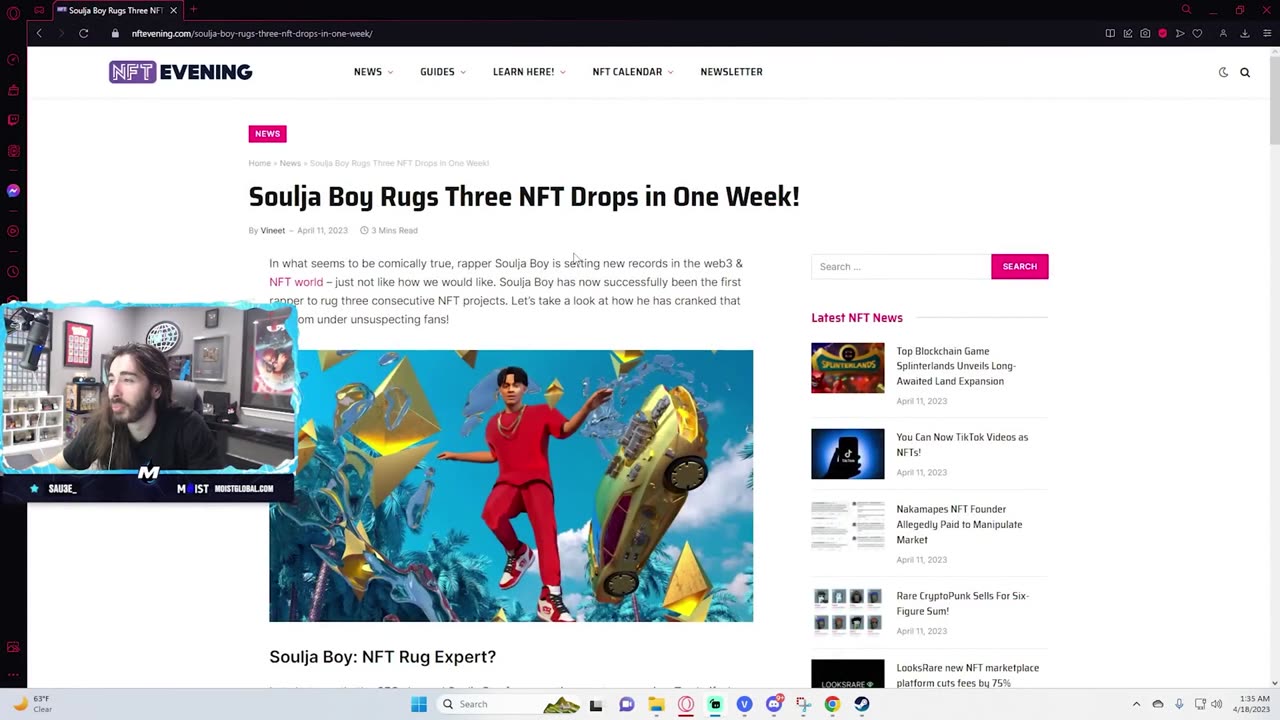This screenshot has width=1280, height=720.
Task: Open My Flow send icon
Action: pos(1180,33)
